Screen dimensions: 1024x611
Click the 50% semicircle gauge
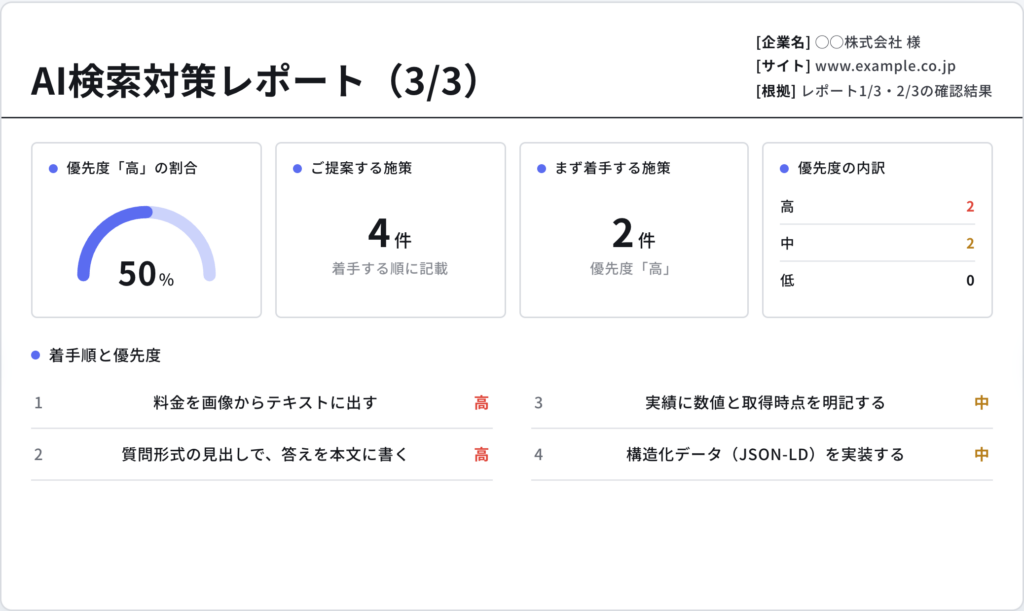pos(146,245)
